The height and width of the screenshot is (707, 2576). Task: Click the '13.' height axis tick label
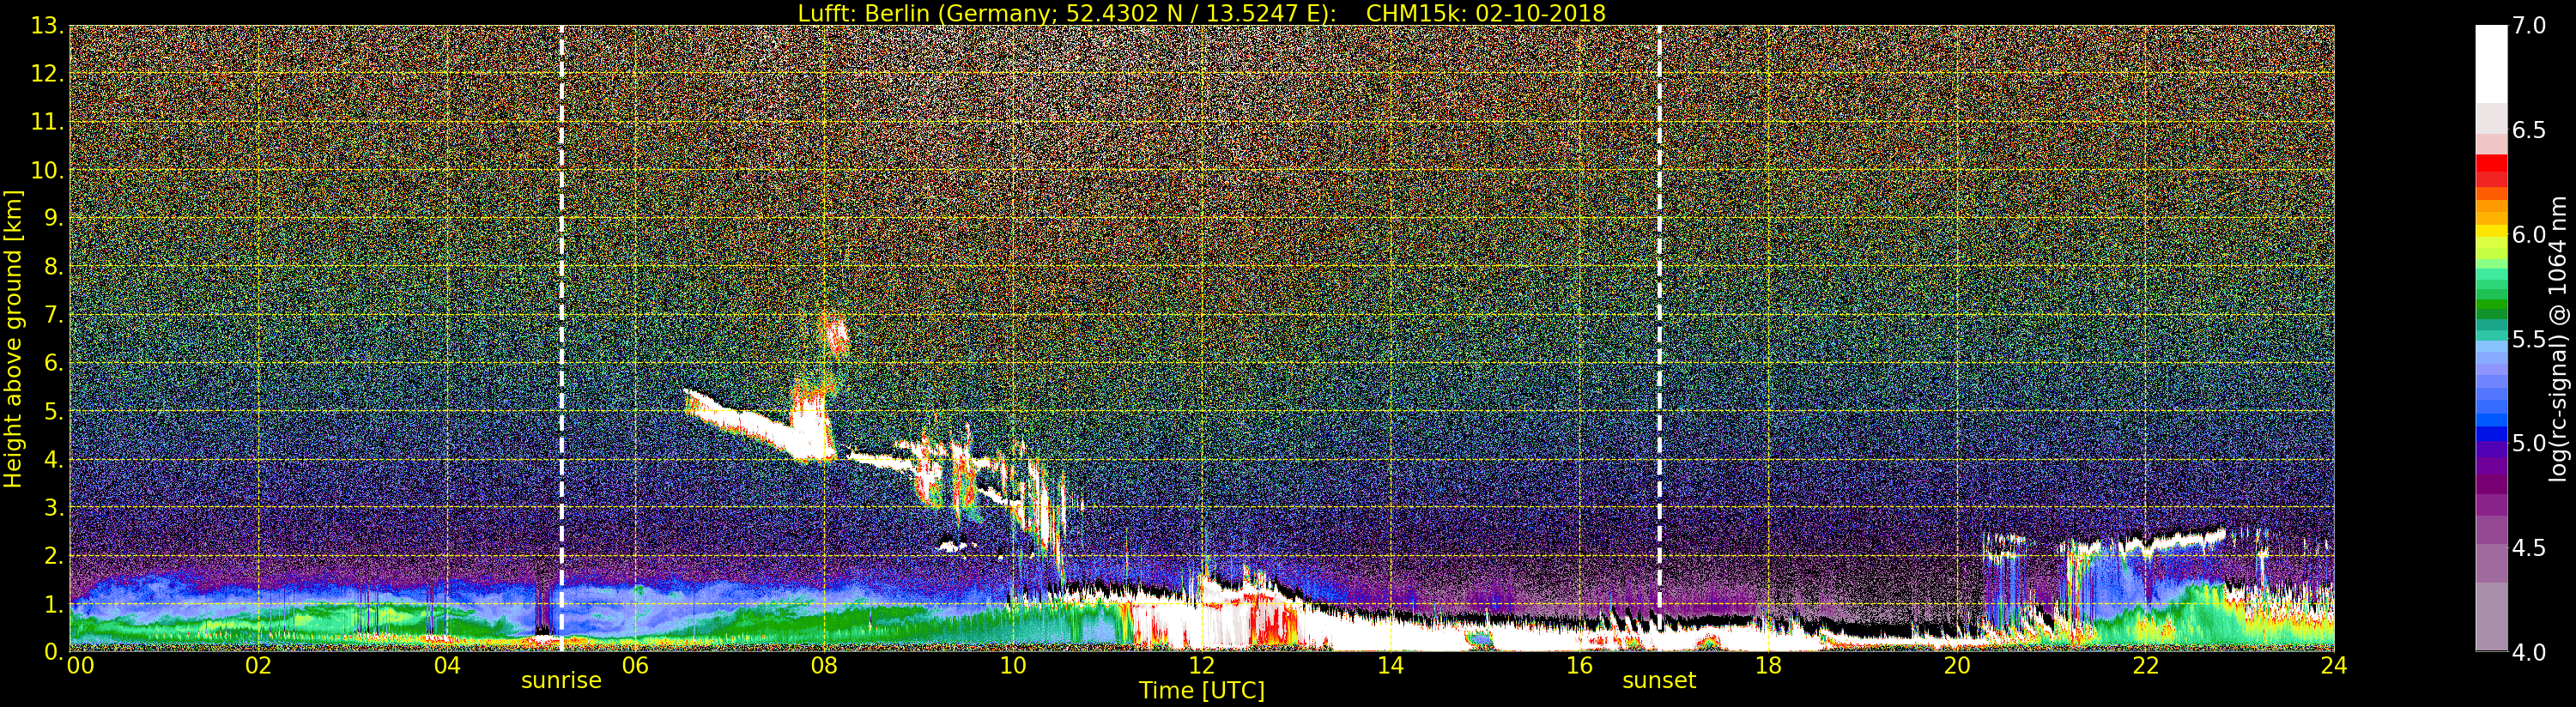(47, 26)
